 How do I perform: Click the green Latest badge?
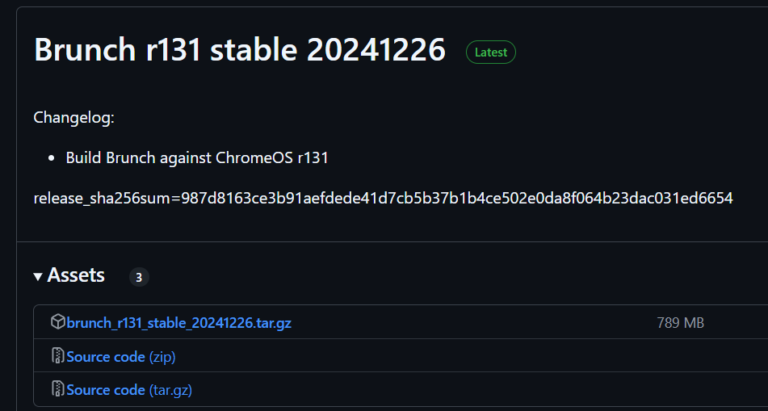[490, 52]
